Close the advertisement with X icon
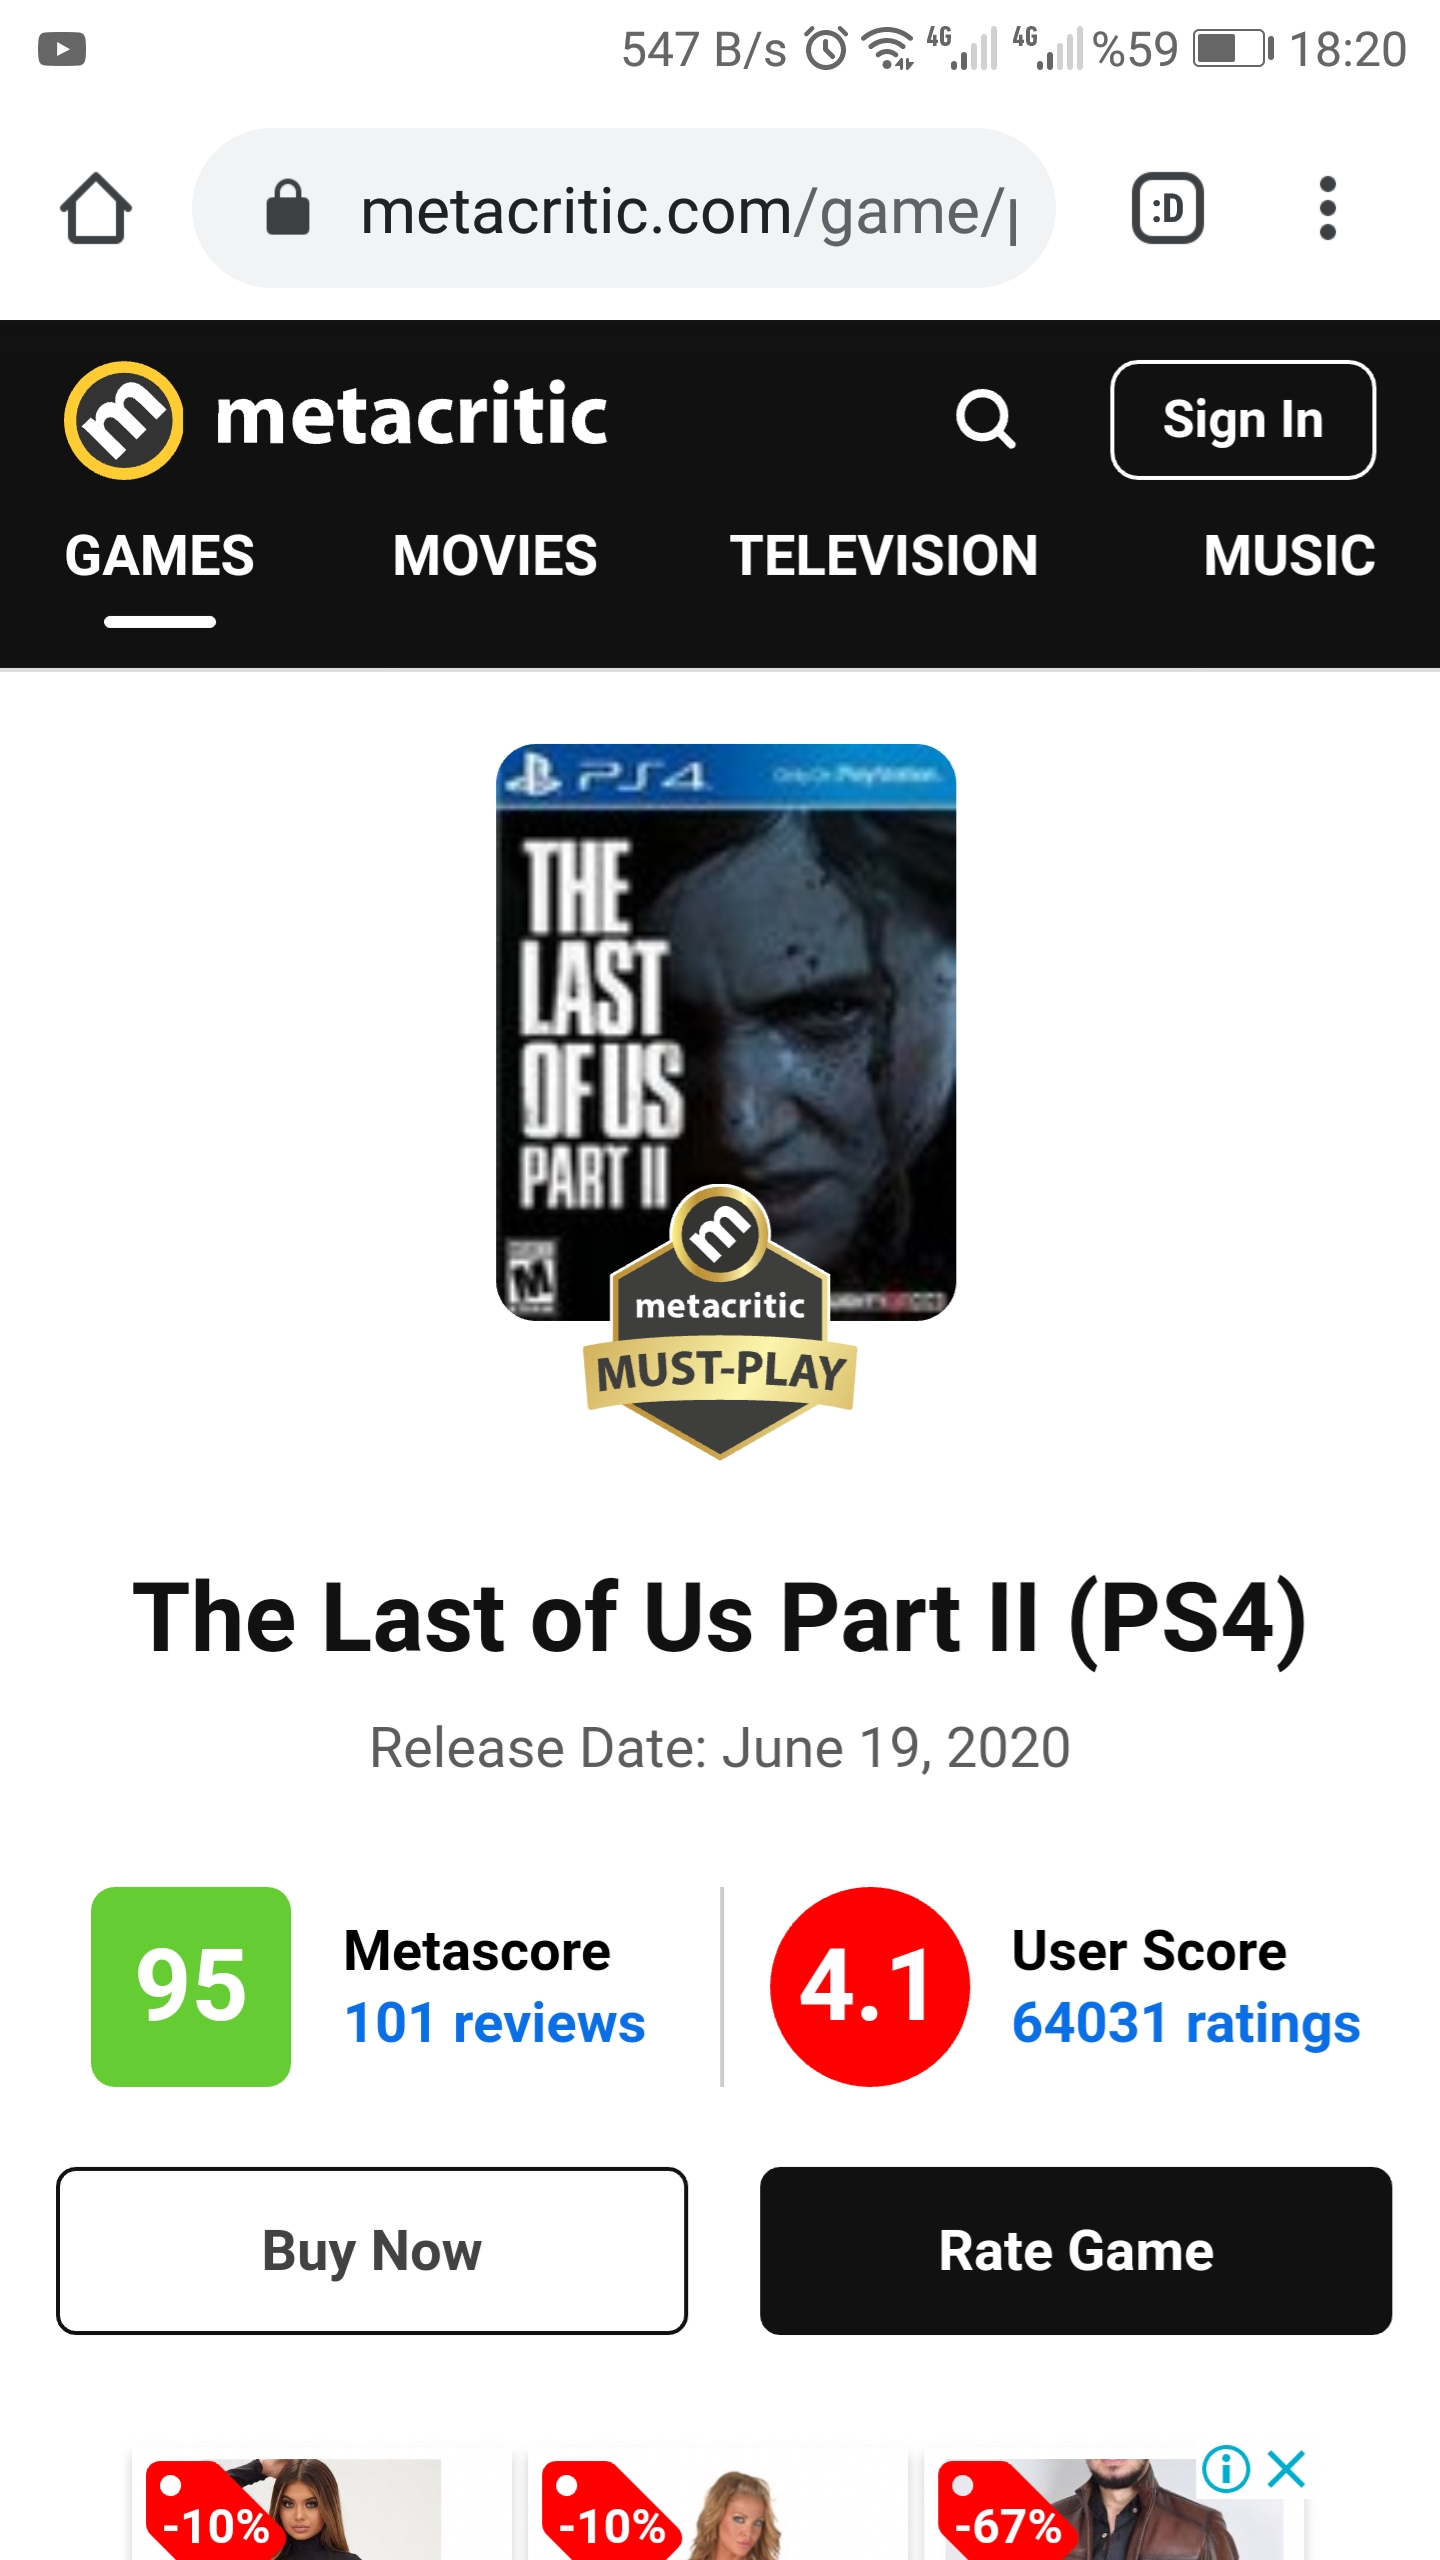 pos(1286,2469)
